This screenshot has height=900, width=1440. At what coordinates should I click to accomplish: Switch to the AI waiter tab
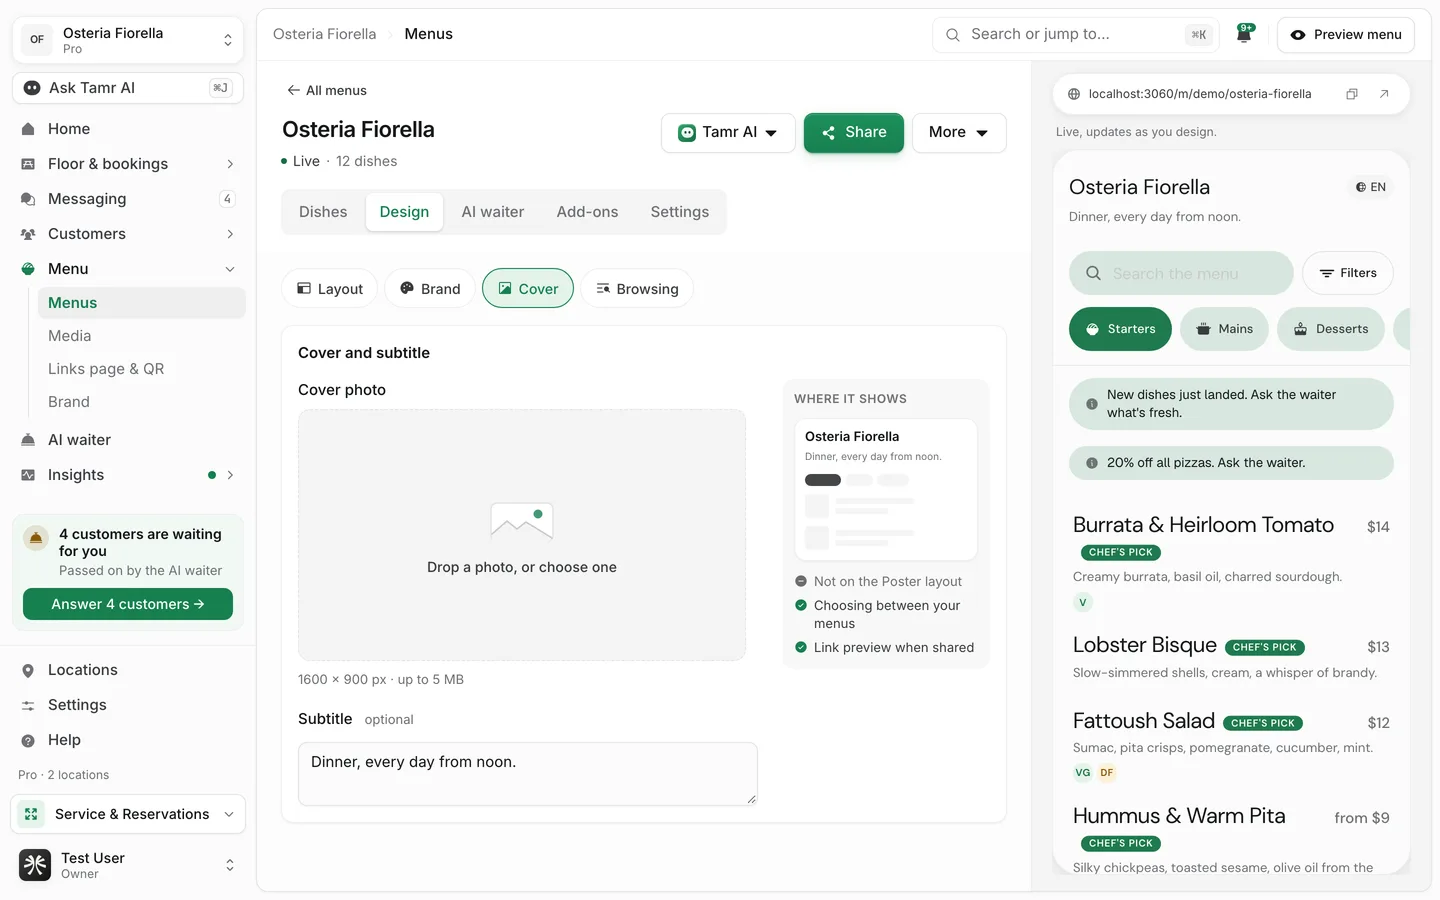tap(493, 212)
